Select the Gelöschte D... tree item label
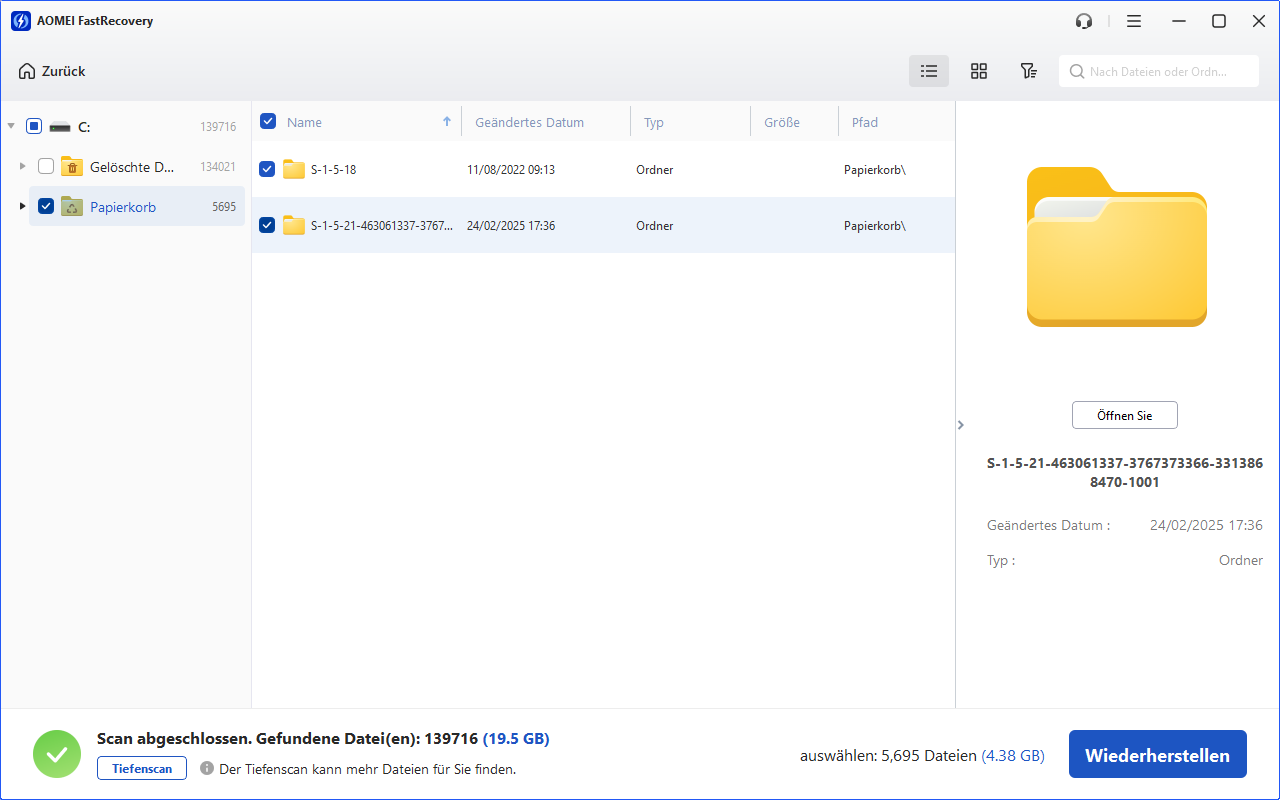This screenshot has height=800, width=1280. coord(132,167)
